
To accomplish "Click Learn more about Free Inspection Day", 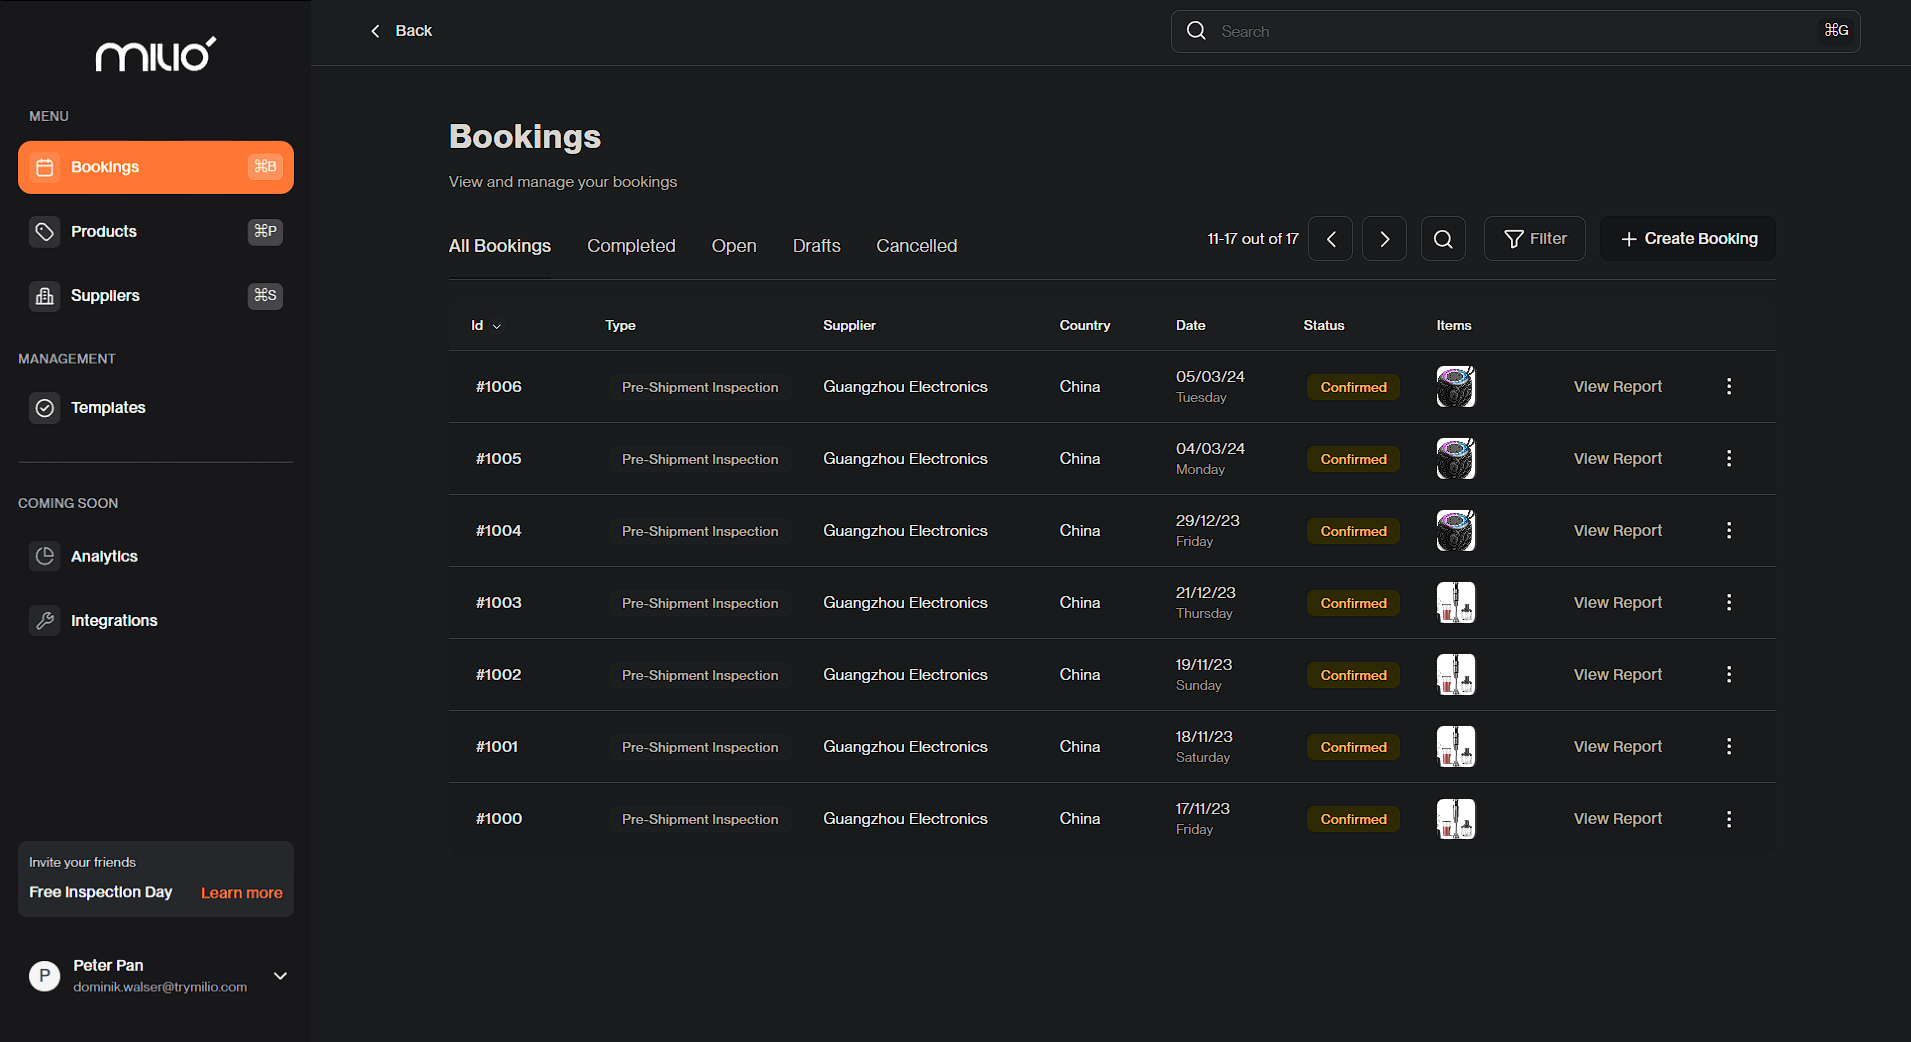I will click(x=242, y=893).
